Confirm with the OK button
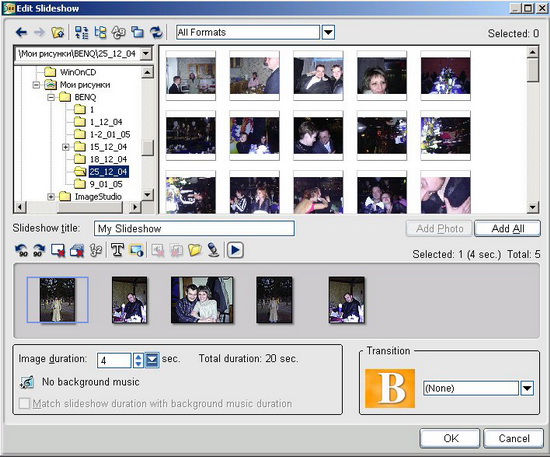550x457 pixels. pos(450,438)
